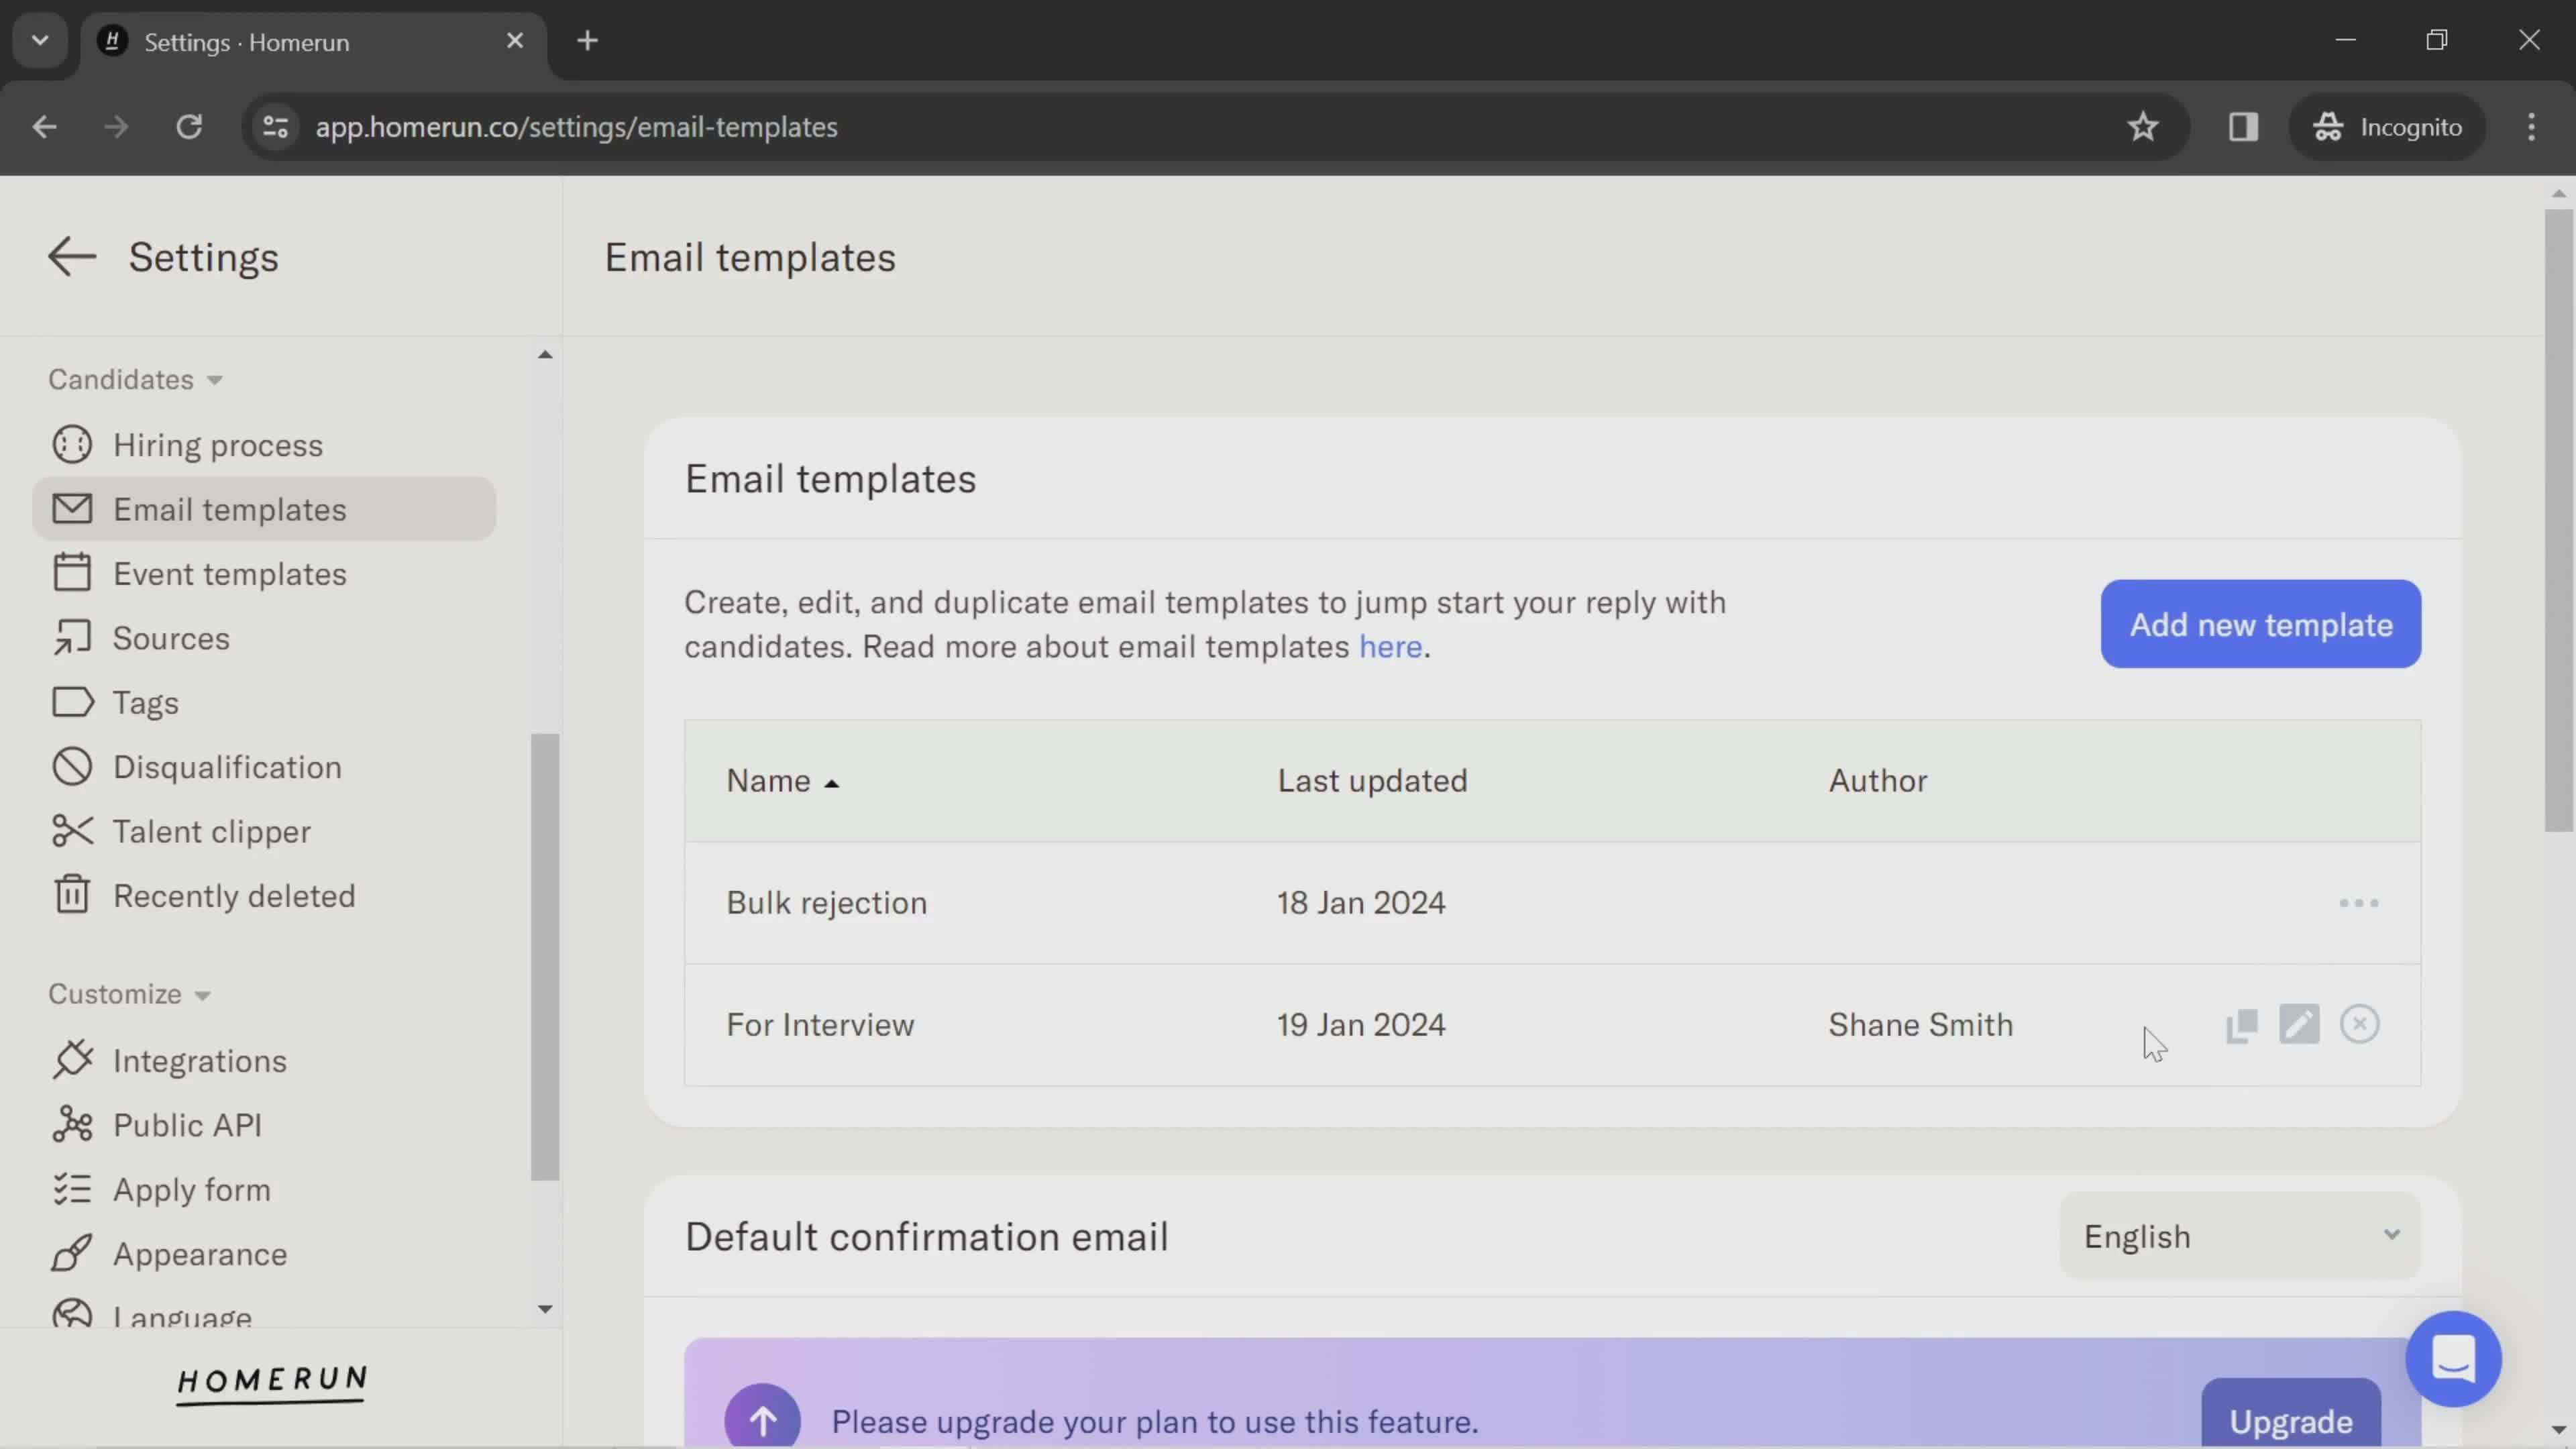2576x1449 pixels.
Task: Open Appearance settings
Action: click(199, 1254)
